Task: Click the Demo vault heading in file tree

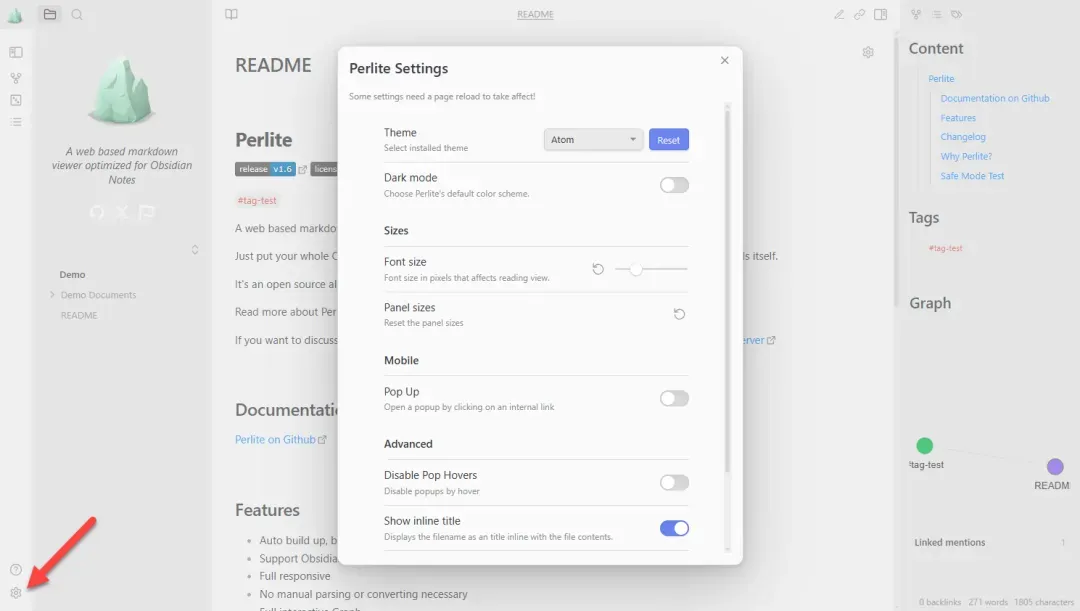Action: [x=72, y=274]
